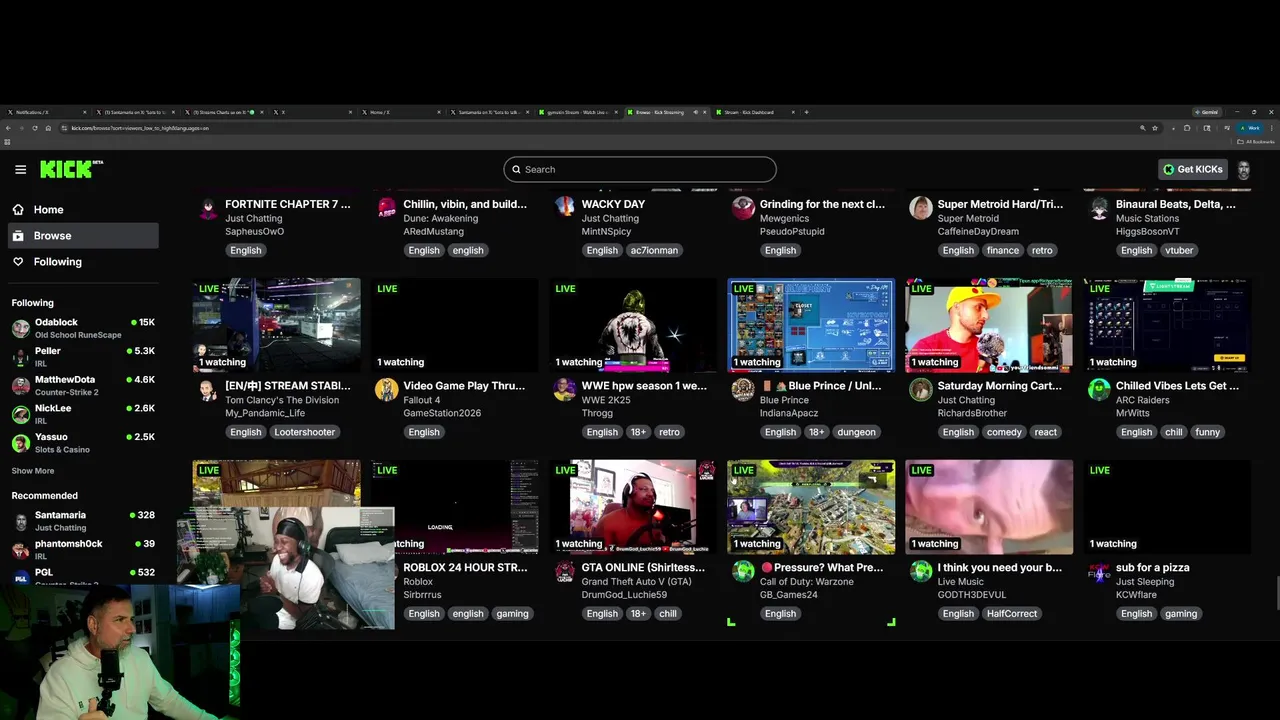Open the streamer avatar beside Chilled Vibes Lets Get
Screen dimensions: 1280x720
1099,390
